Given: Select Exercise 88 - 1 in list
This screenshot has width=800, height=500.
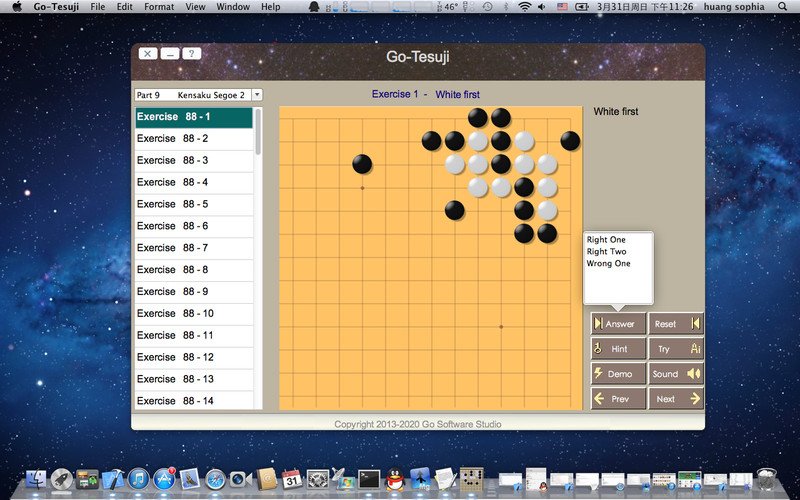Looking at the screenshot, I should pyautogui.click(x=194, y=117).
